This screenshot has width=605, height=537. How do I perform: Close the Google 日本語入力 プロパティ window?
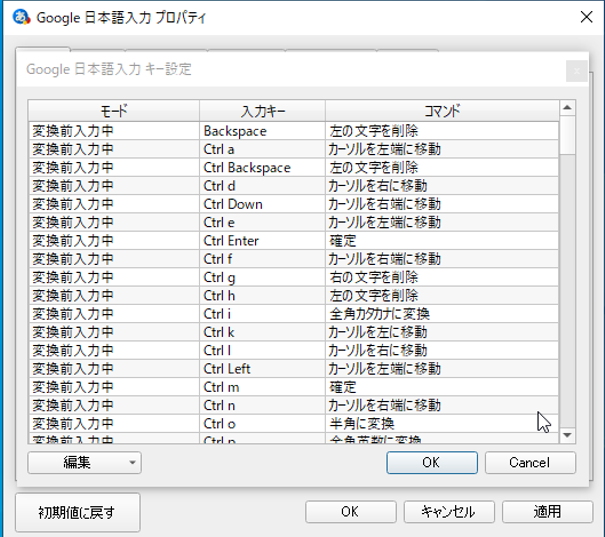click(x=586, y=16)
